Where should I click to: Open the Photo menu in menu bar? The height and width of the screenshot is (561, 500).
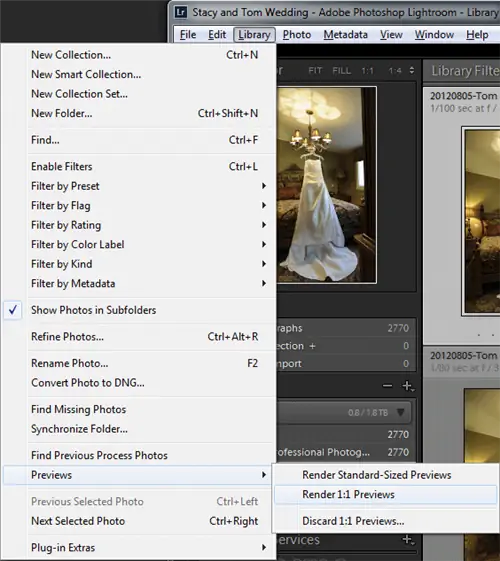(296, 35)
